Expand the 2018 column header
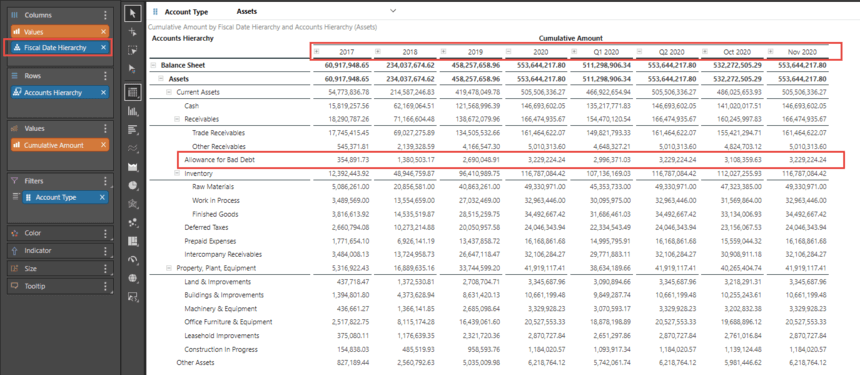The image size is (860, 375). click(x=378, y=52)
